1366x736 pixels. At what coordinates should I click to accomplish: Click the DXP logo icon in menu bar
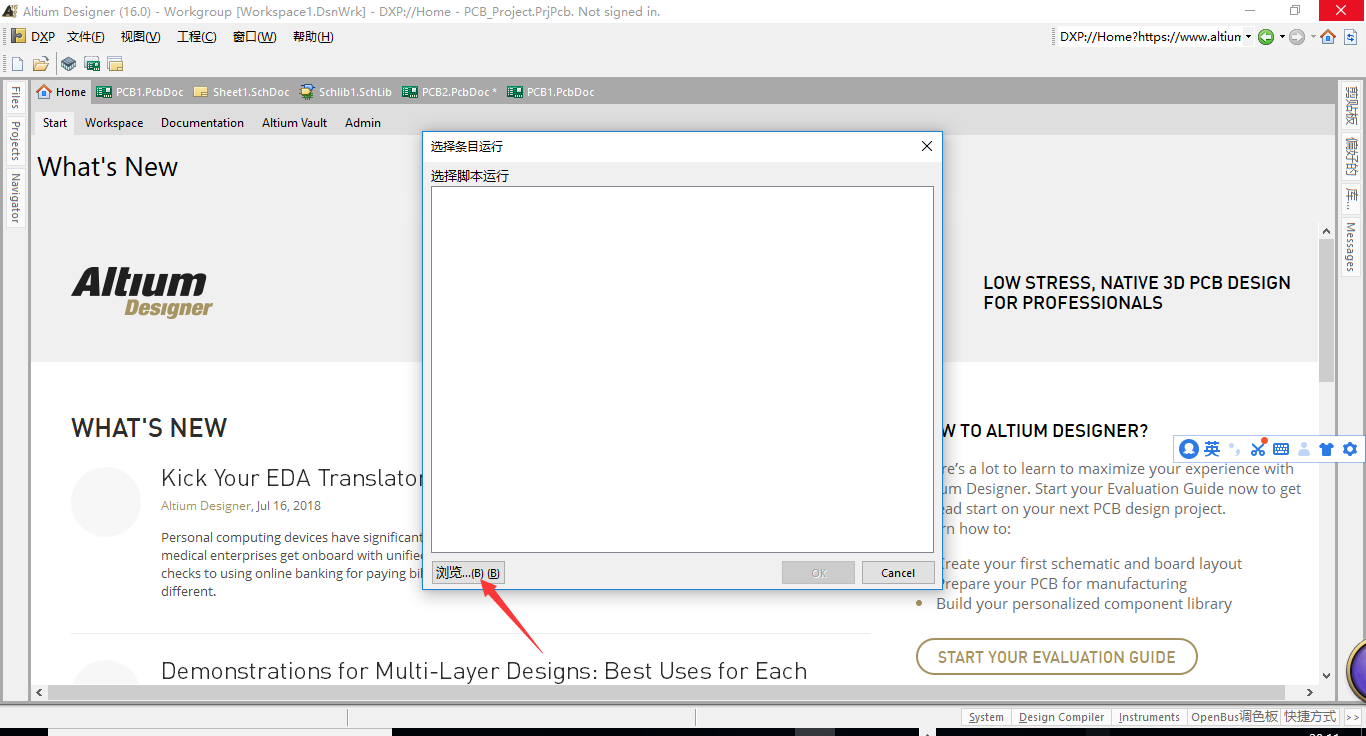[18, 36]
